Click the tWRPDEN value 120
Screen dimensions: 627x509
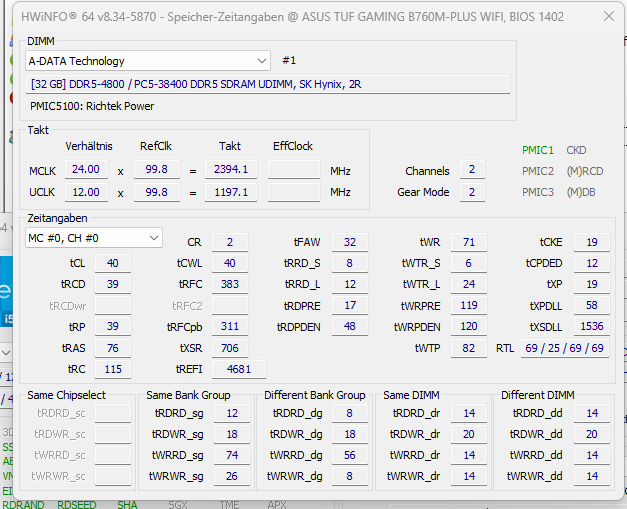(x=469, y=326)
